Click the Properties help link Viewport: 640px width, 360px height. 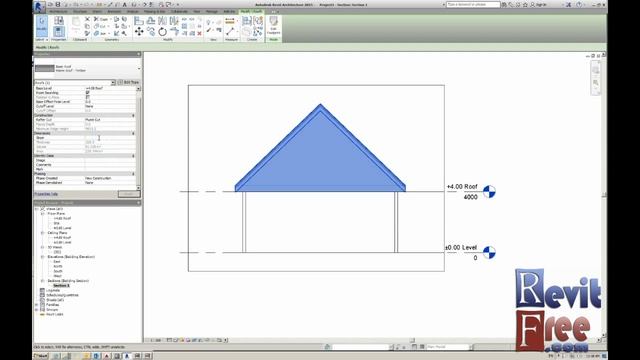[46, 194]
